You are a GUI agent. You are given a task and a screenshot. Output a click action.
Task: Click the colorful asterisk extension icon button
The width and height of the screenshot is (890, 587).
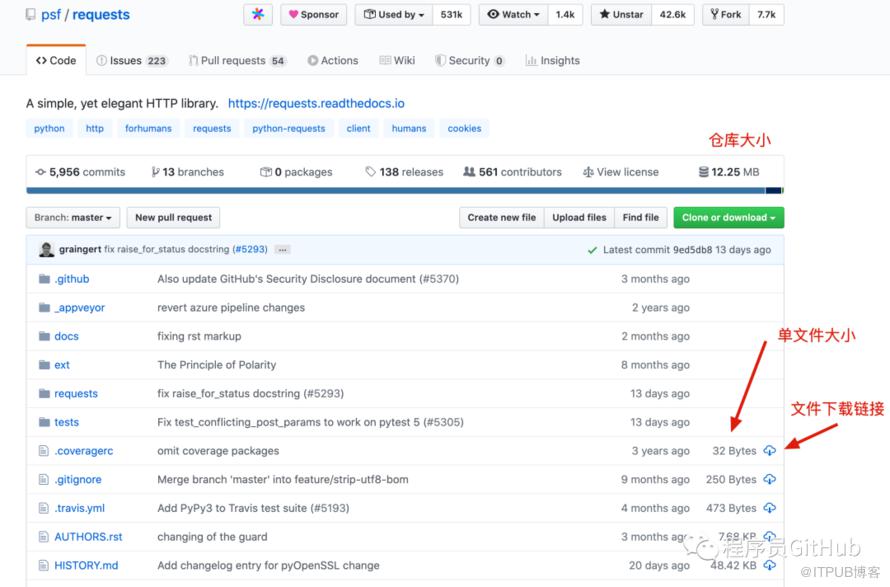point(258,15)
